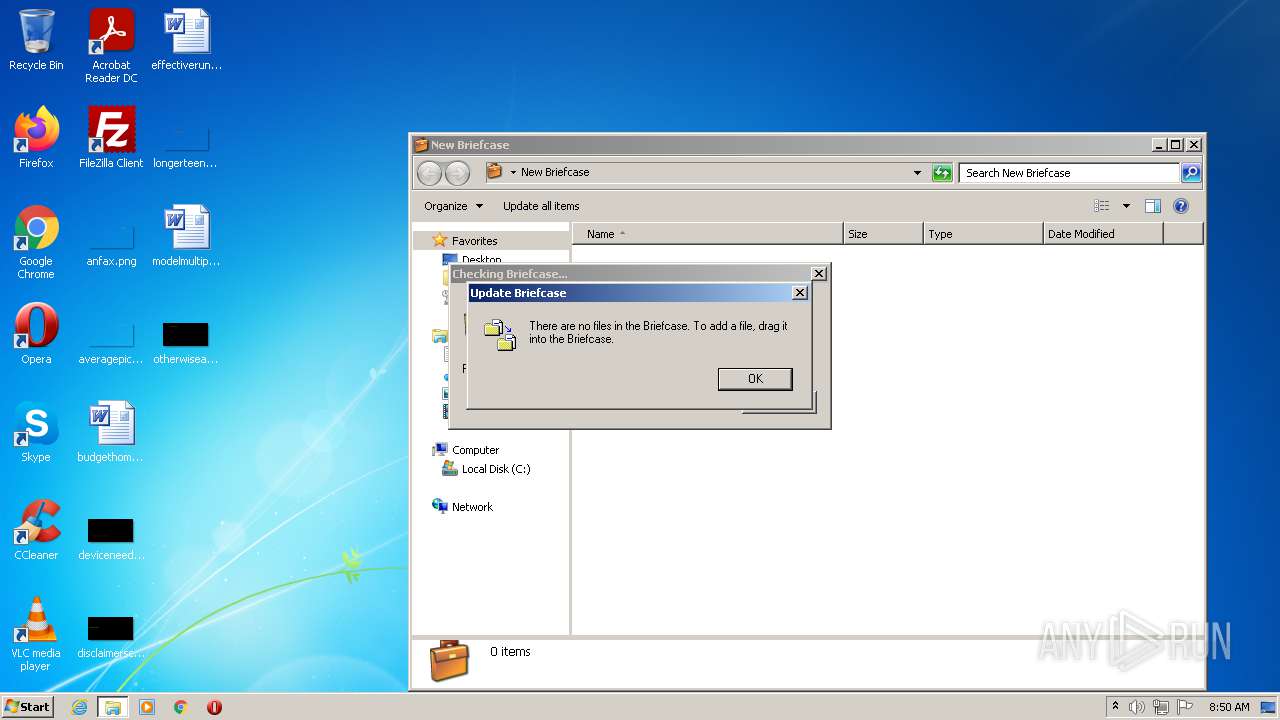Image resolution: width=1280 pixels, height=720 pixels.
Task: Select Computer in the navigation pane
Action: click(475, 450)
